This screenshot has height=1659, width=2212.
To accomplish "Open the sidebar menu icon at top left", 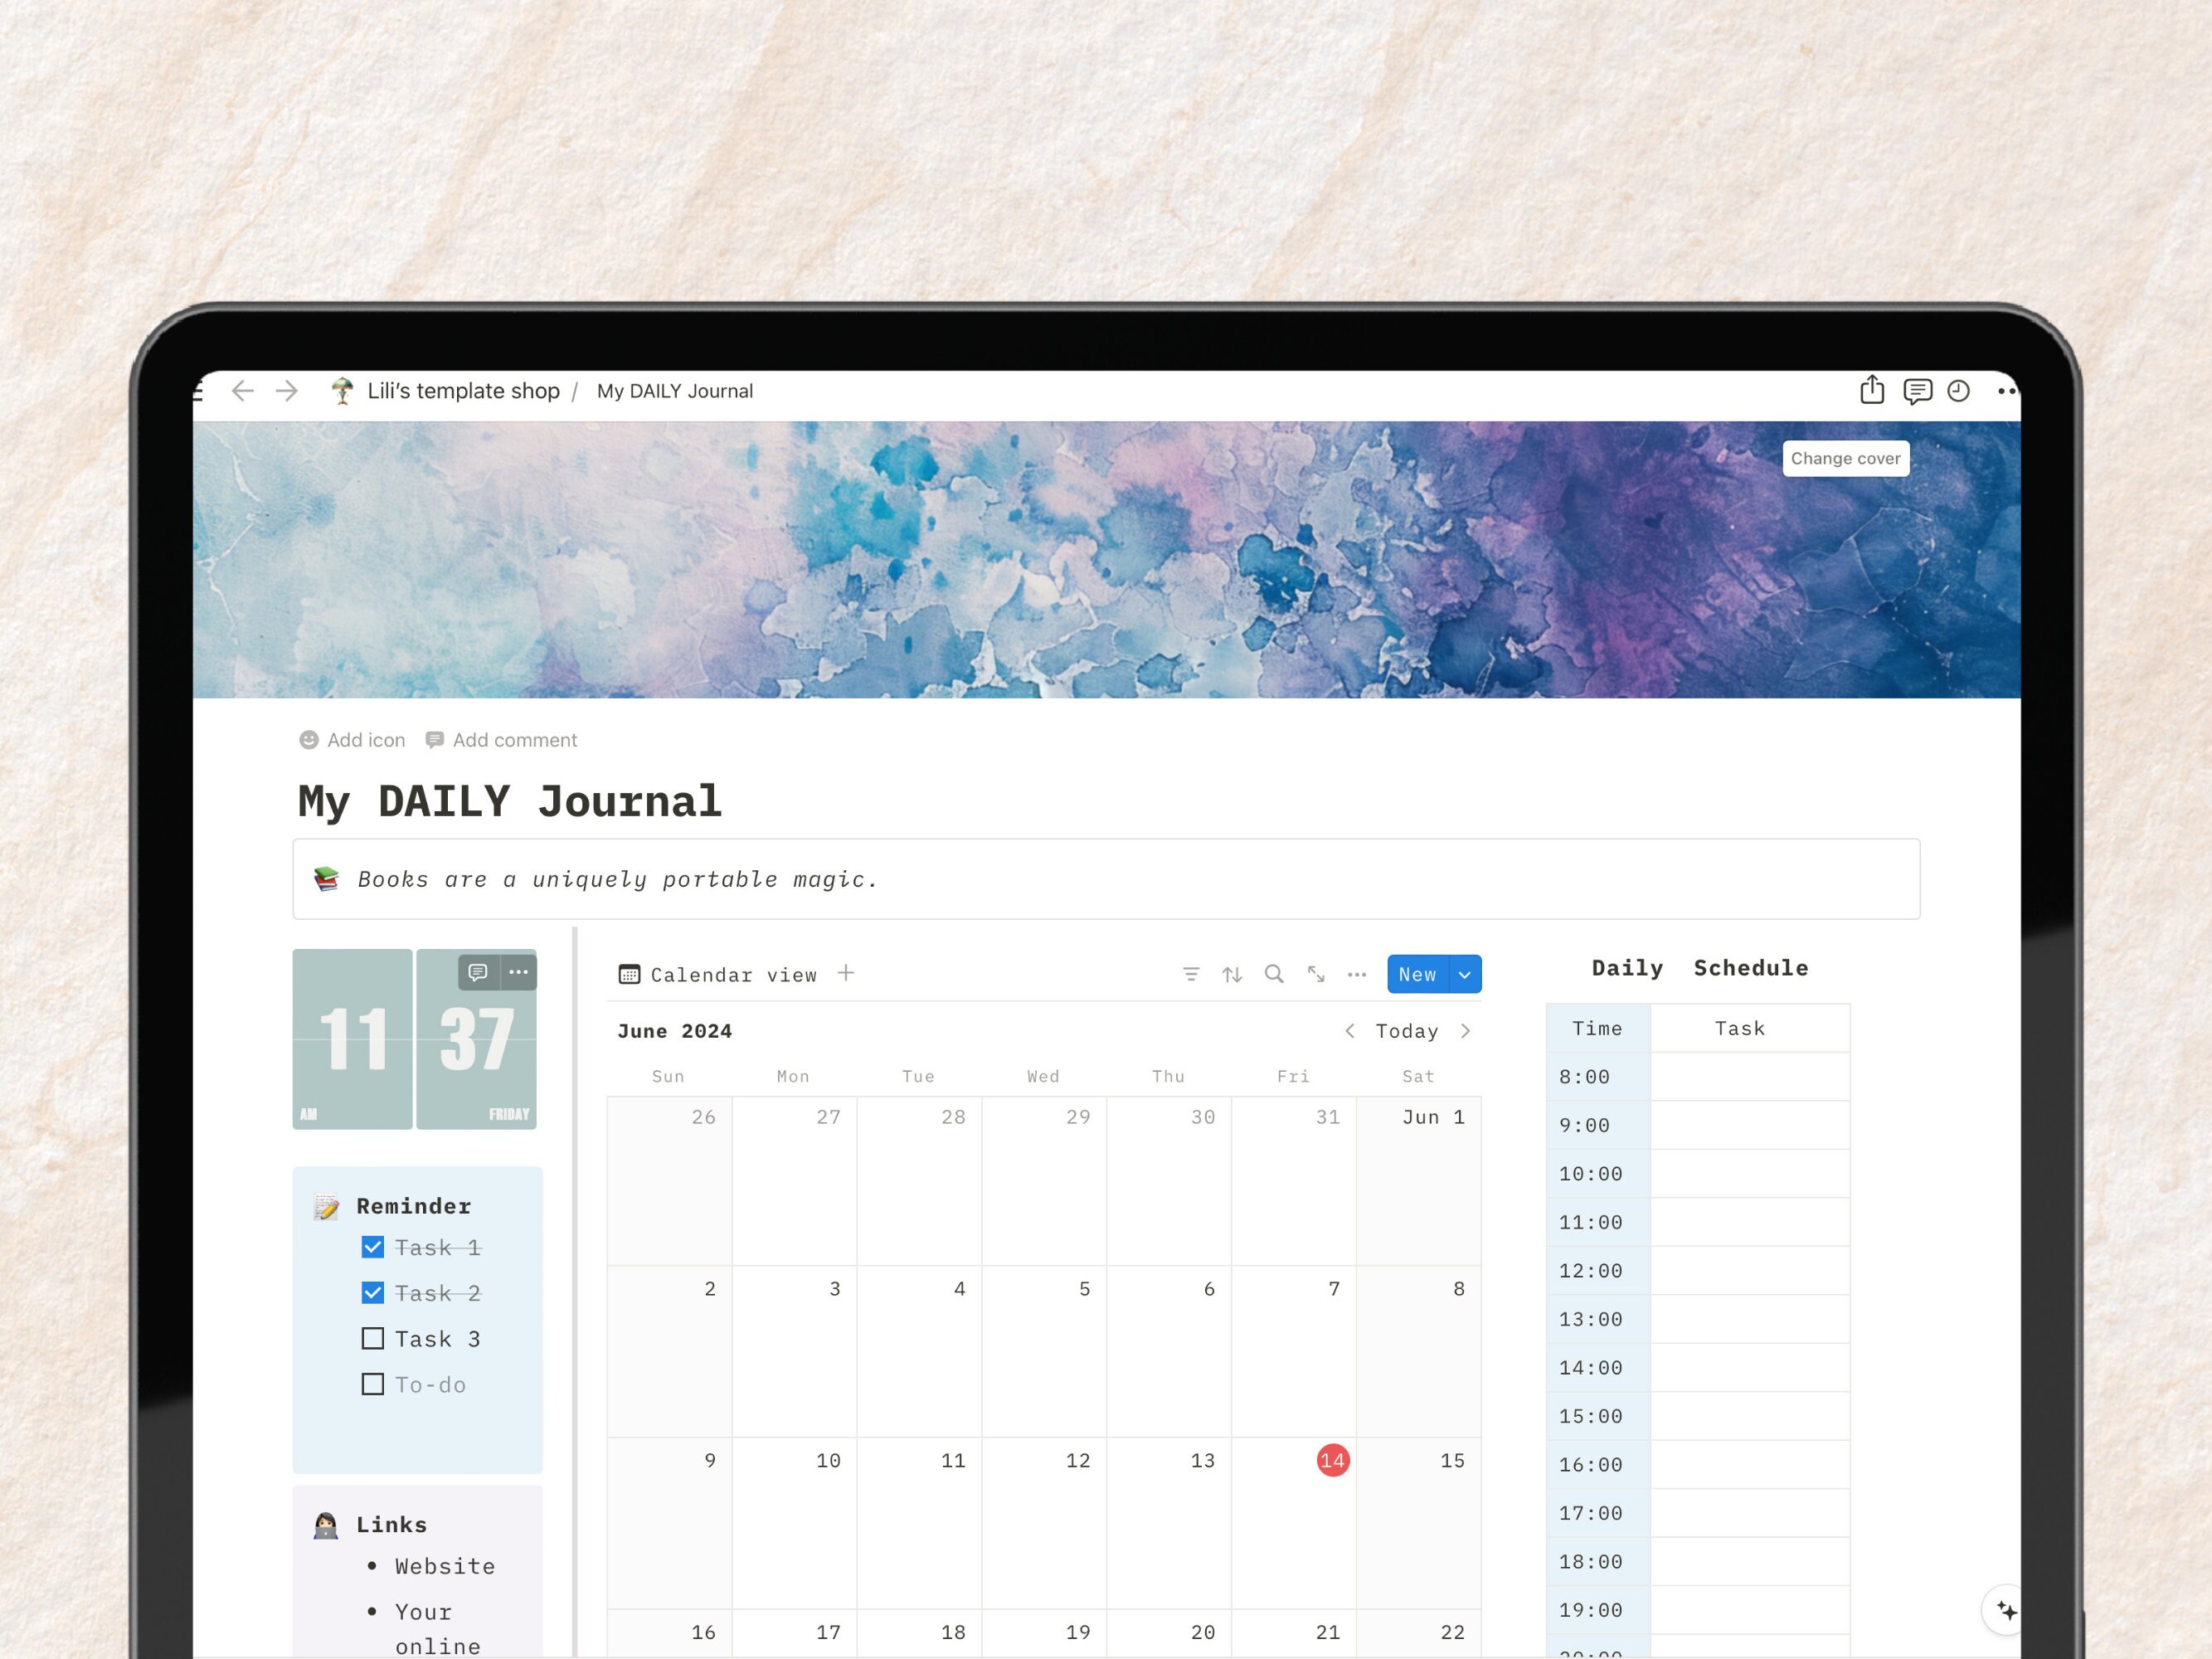I will (197, 391).
